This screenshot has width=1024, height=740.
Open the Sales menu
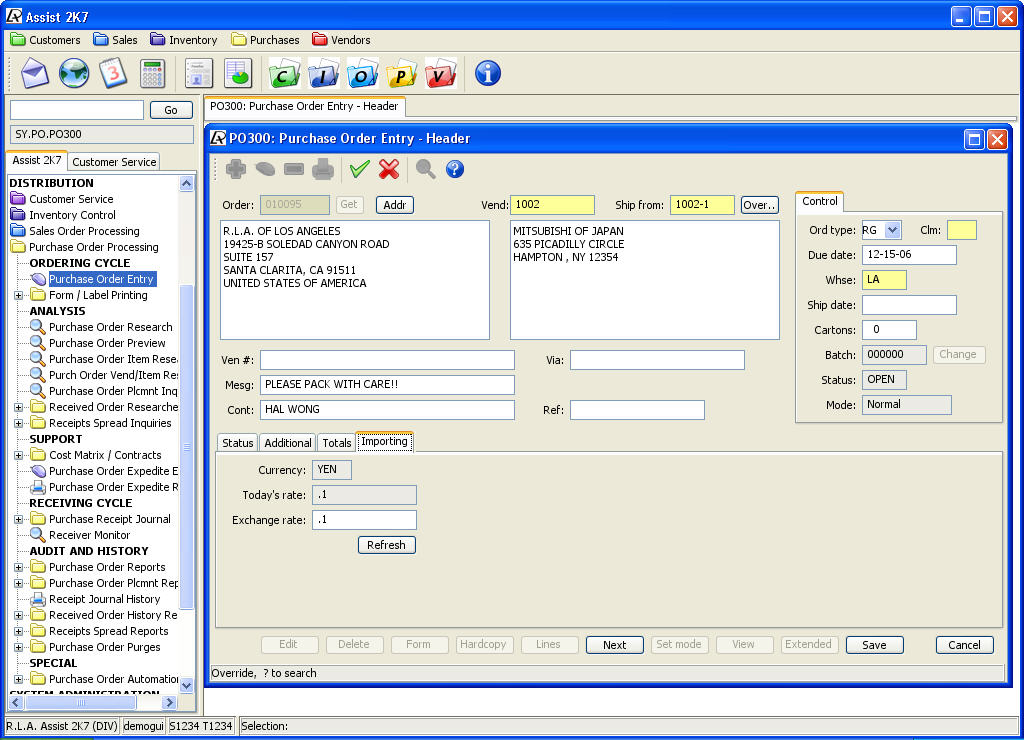click(x=116, y=40)
